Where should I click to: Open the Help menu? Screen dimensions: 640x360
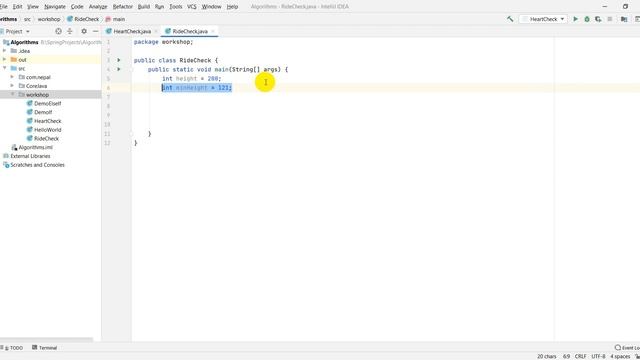pyautogui.click(x=232, y=7)
